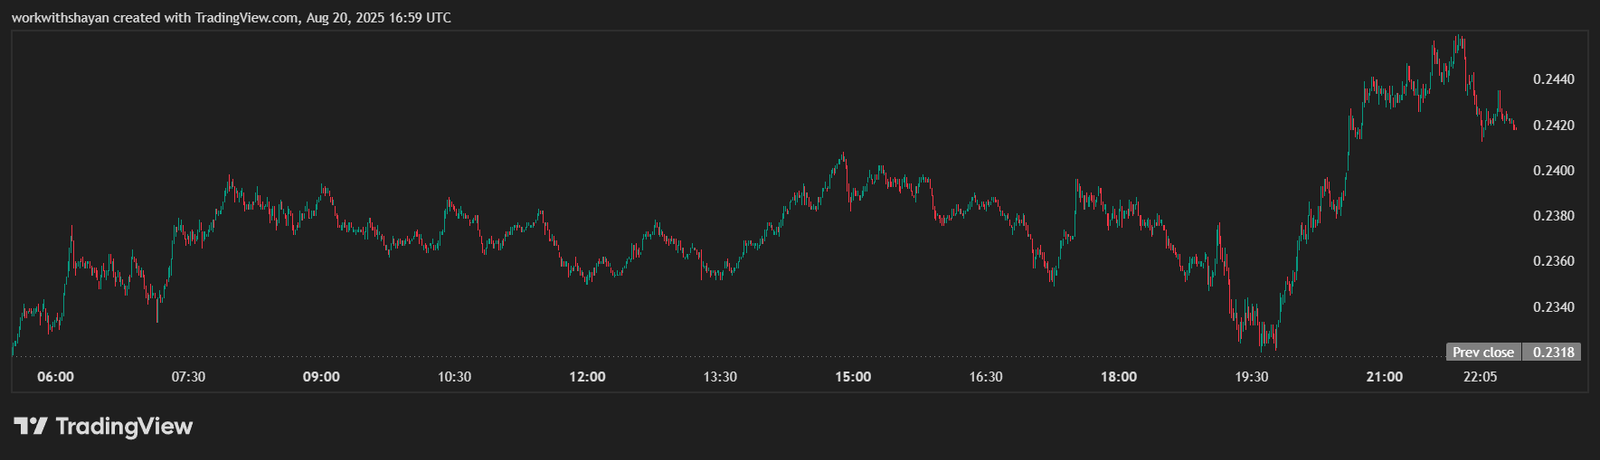Click the 0.2400 price axis label
The width and height of the screenshot is (1600, 460).
tap(1553, 171)
